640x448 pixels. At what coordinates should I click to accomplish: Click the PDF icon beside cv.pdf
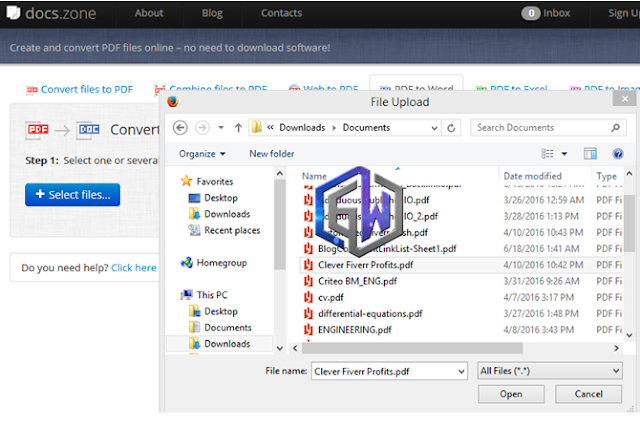click(308, 297)
